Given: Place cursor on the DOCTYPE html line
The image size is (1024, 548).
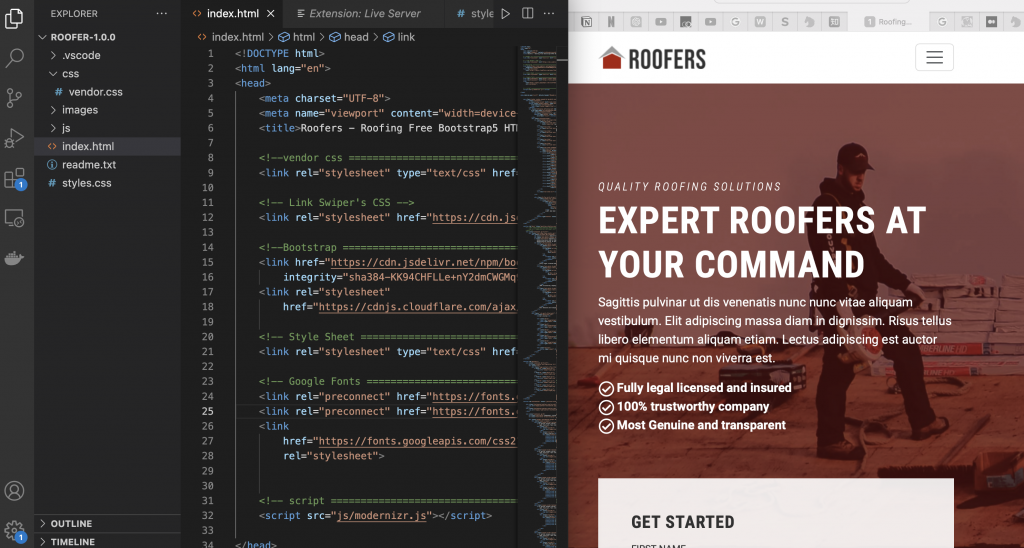Looking at the screenshot, I should [280, 54].
